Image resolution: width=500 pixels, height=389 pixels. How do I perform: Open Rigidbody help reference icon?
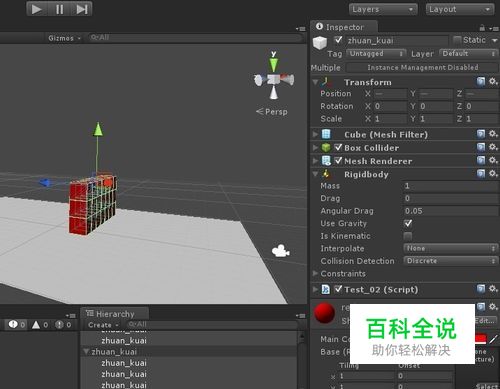pos(481,173)
